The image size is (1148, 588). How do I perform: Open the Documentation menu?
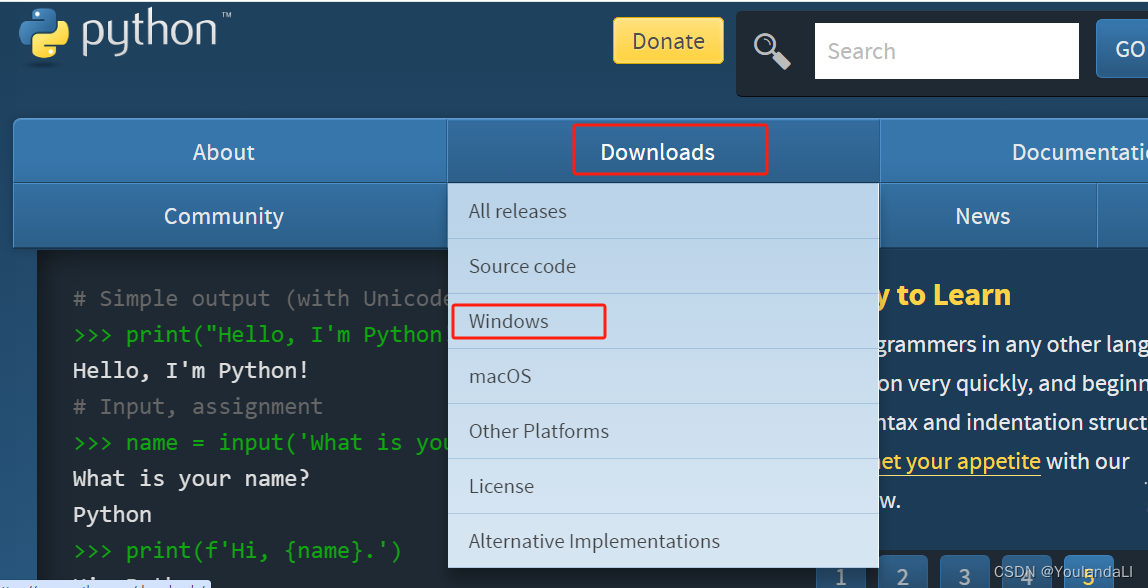(x=1079, y=151)
